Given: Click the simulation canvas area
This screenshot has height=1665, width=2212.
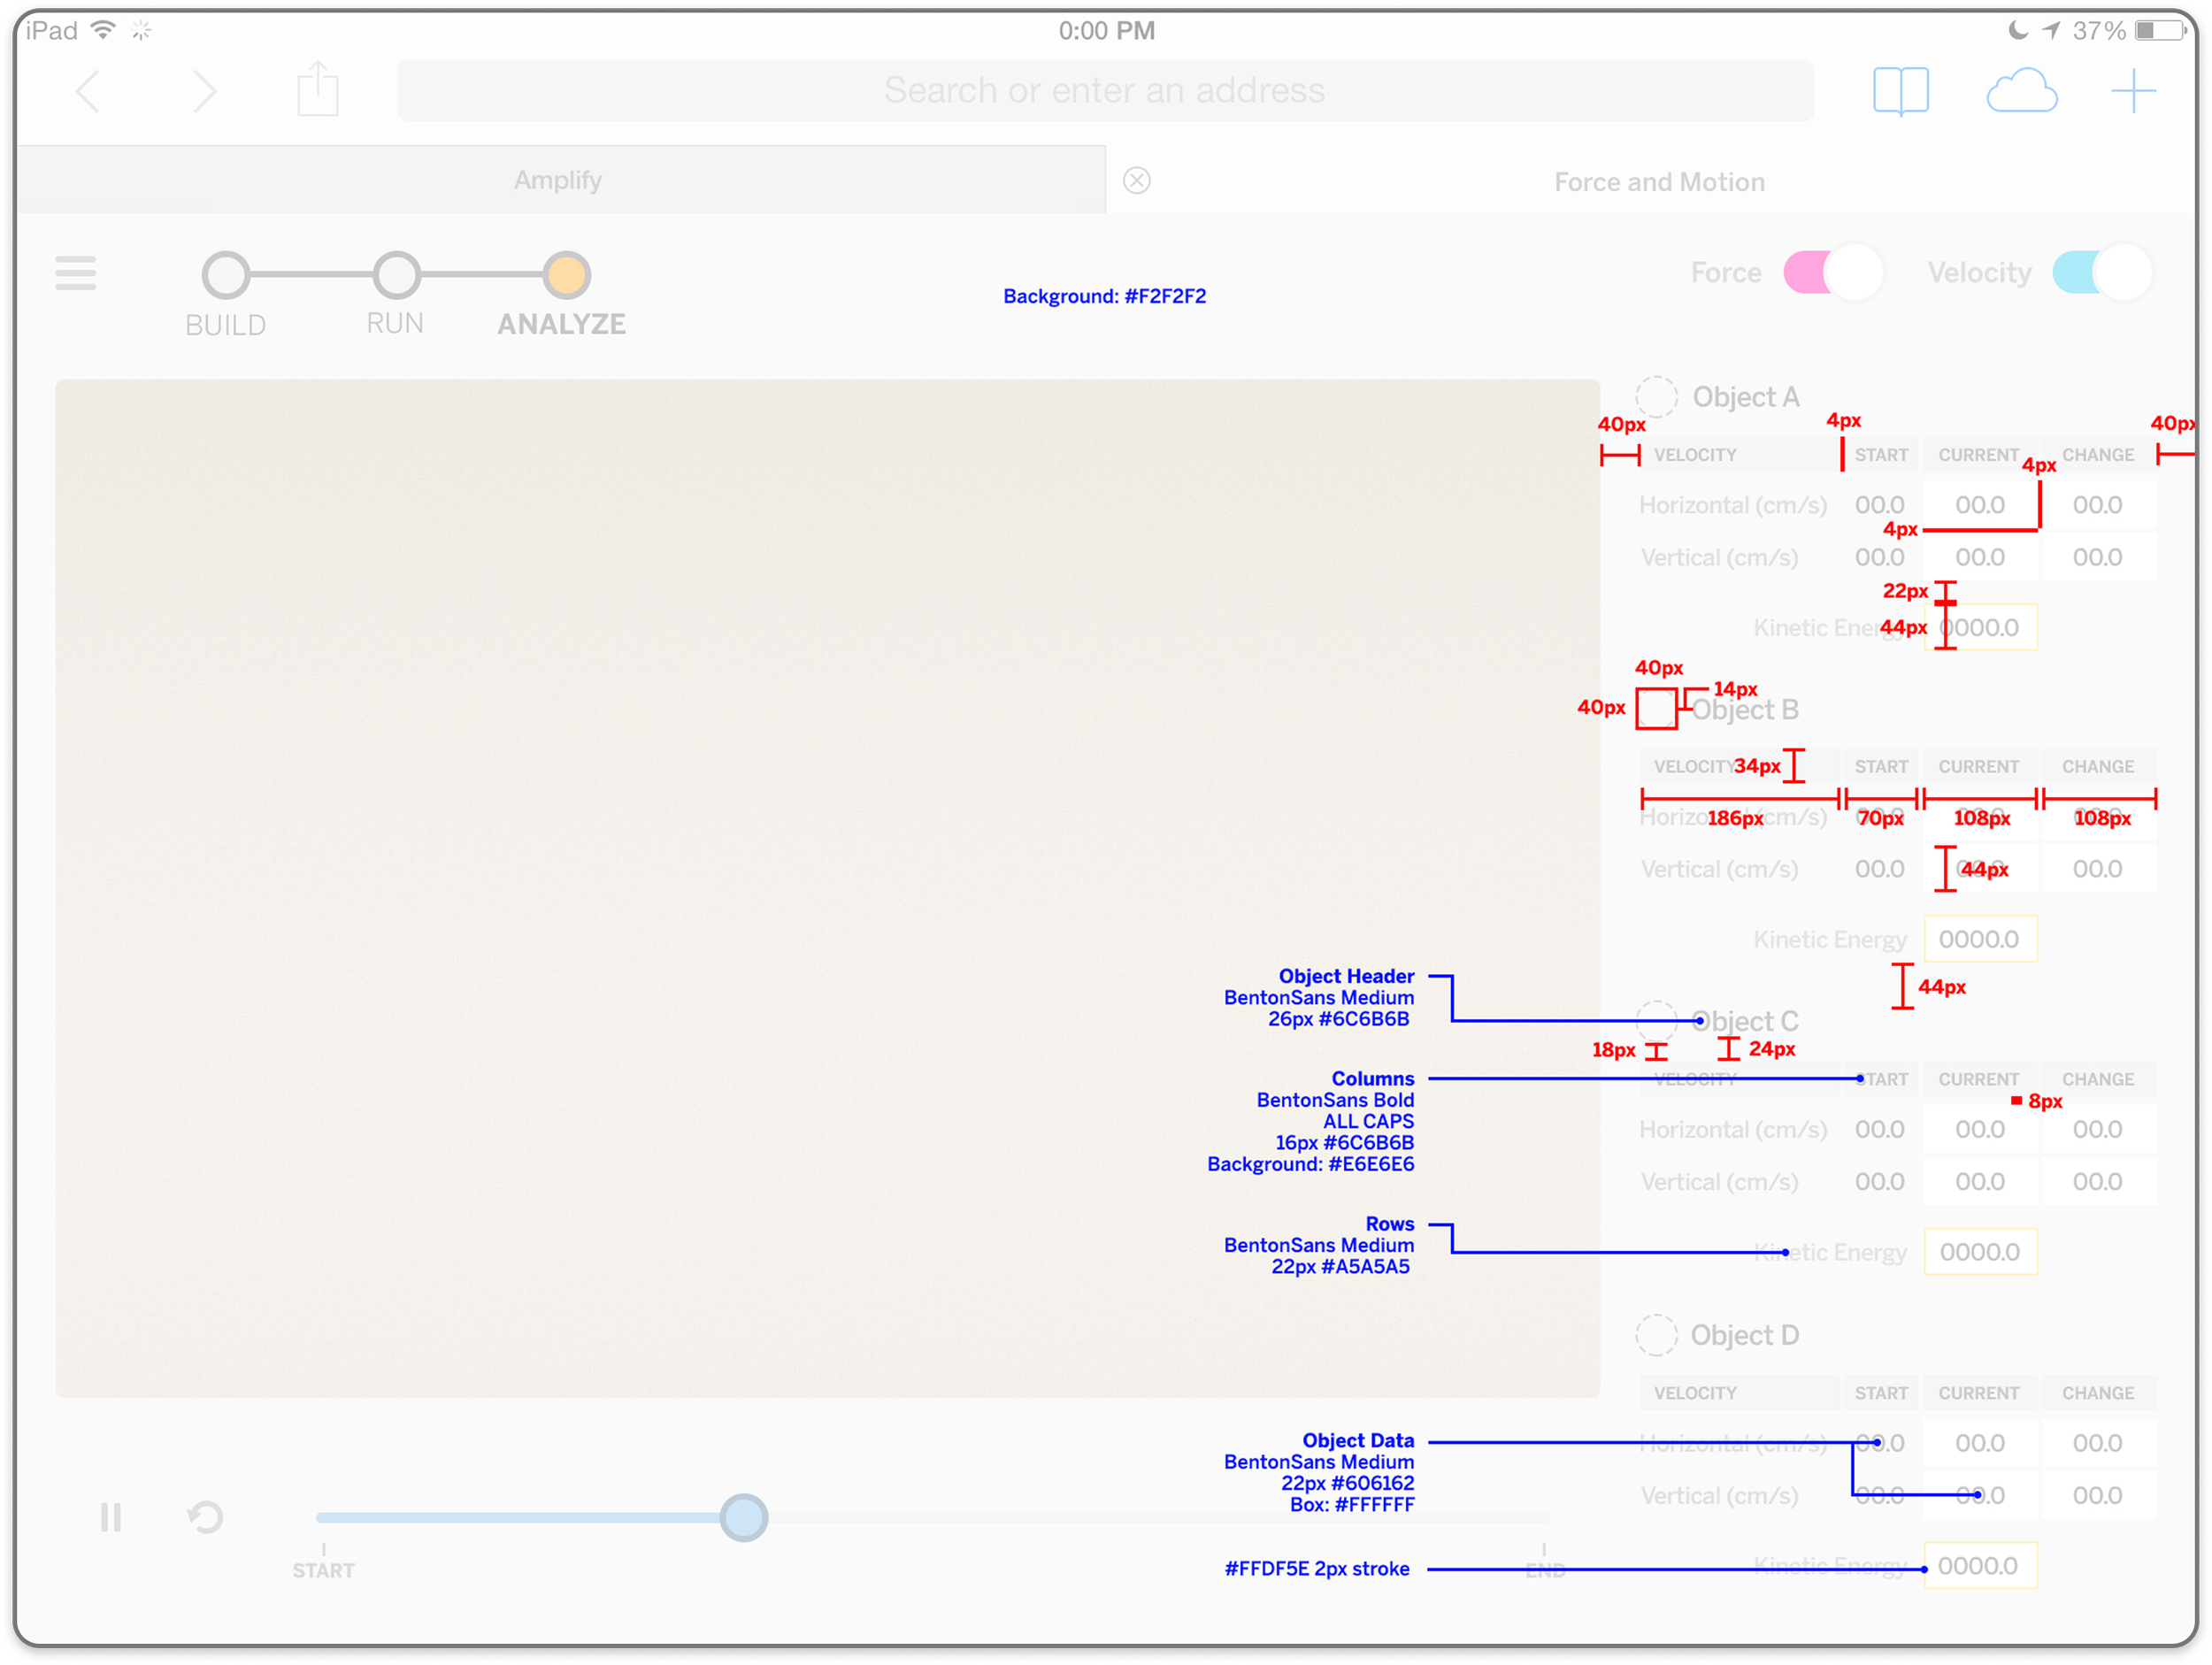Looking at the screenshot, I should (827, 888).
